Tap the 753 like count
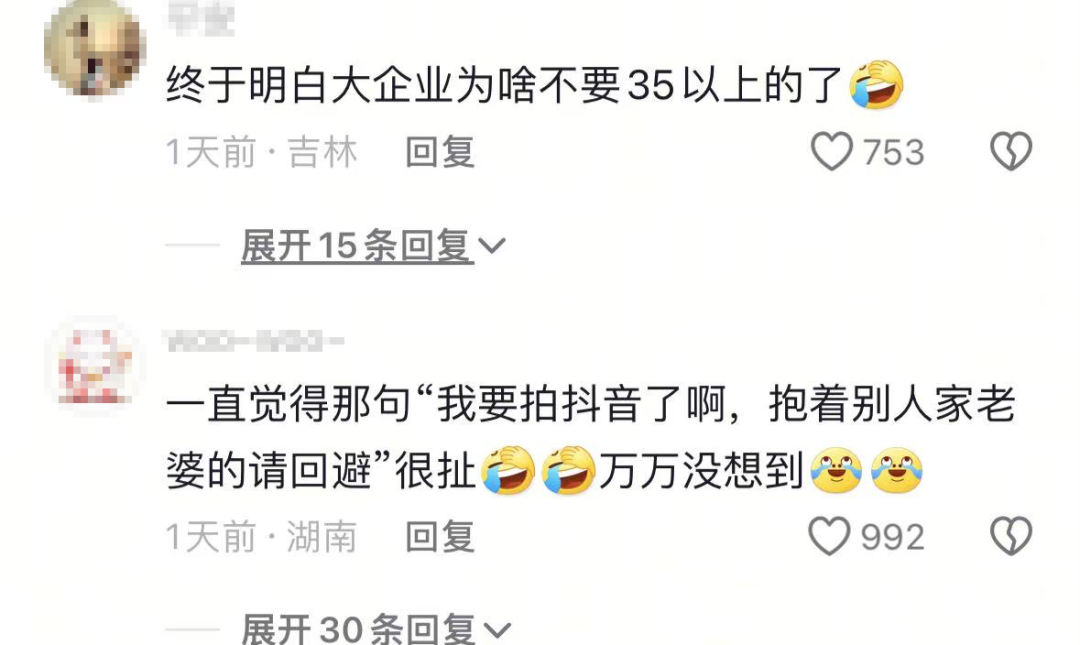 (x=893, y=152)
